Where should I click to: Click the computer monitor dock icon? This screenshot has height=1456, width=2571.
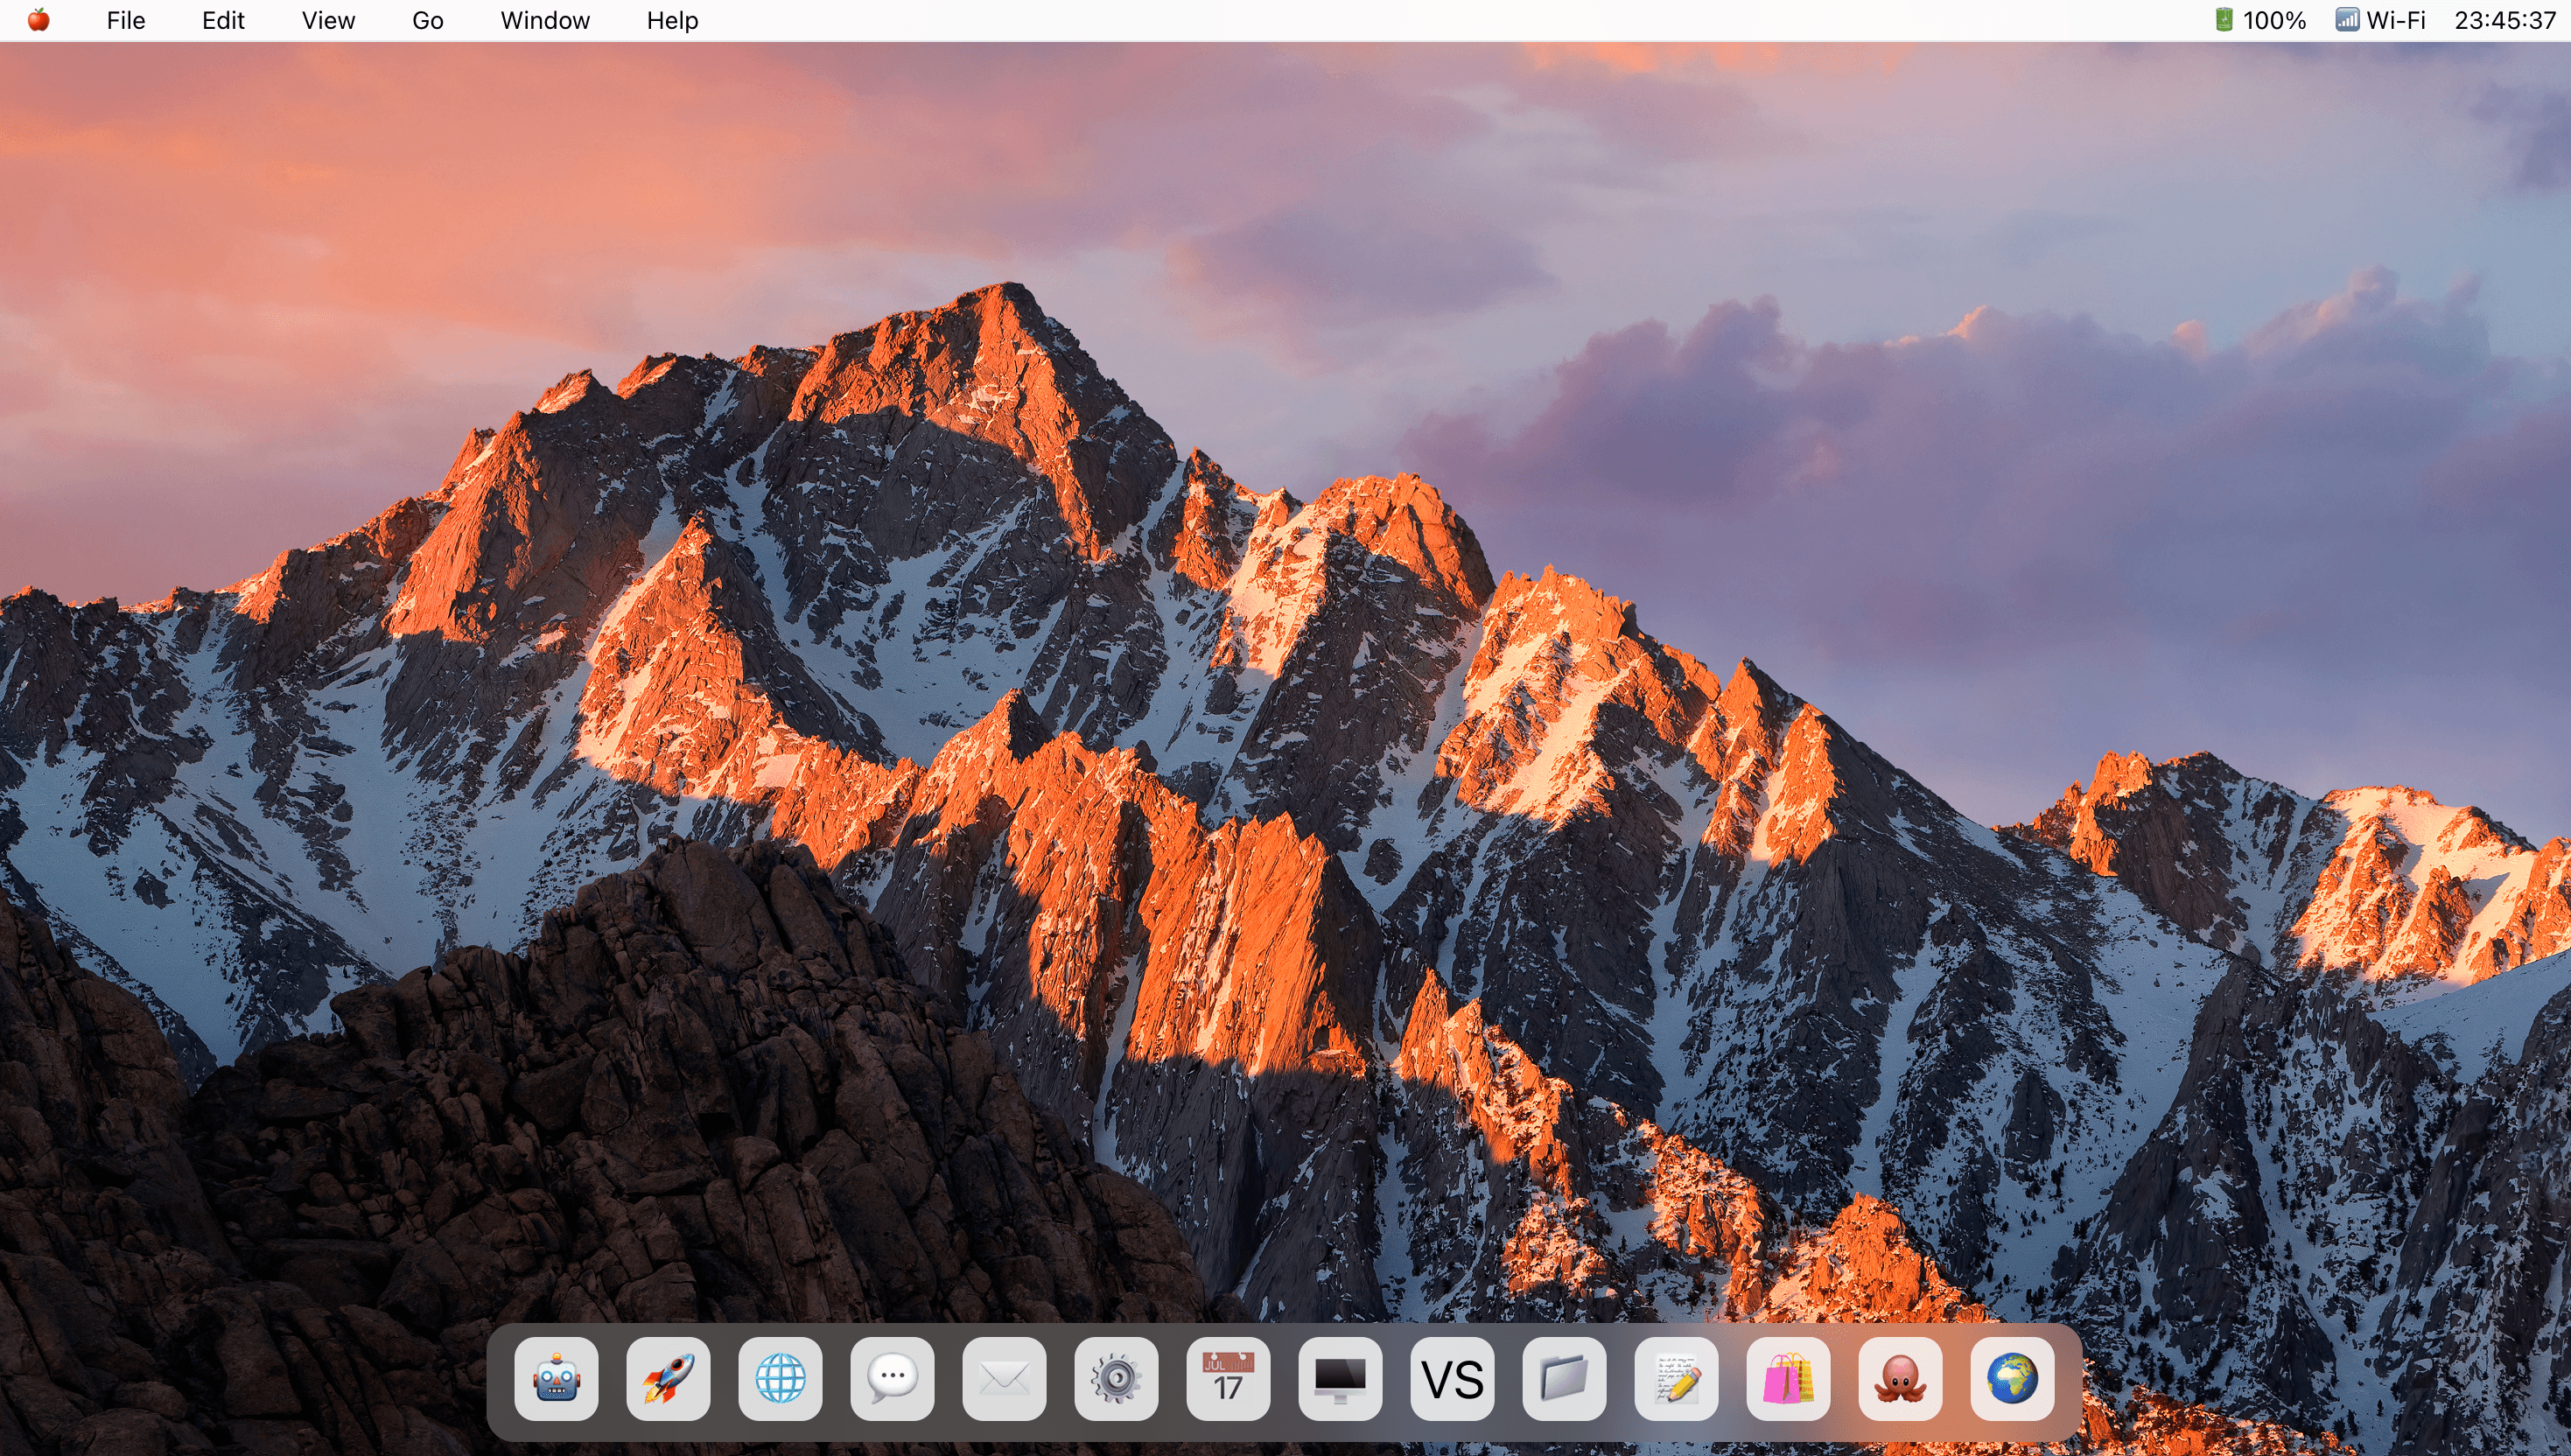click(1340, 1379)
